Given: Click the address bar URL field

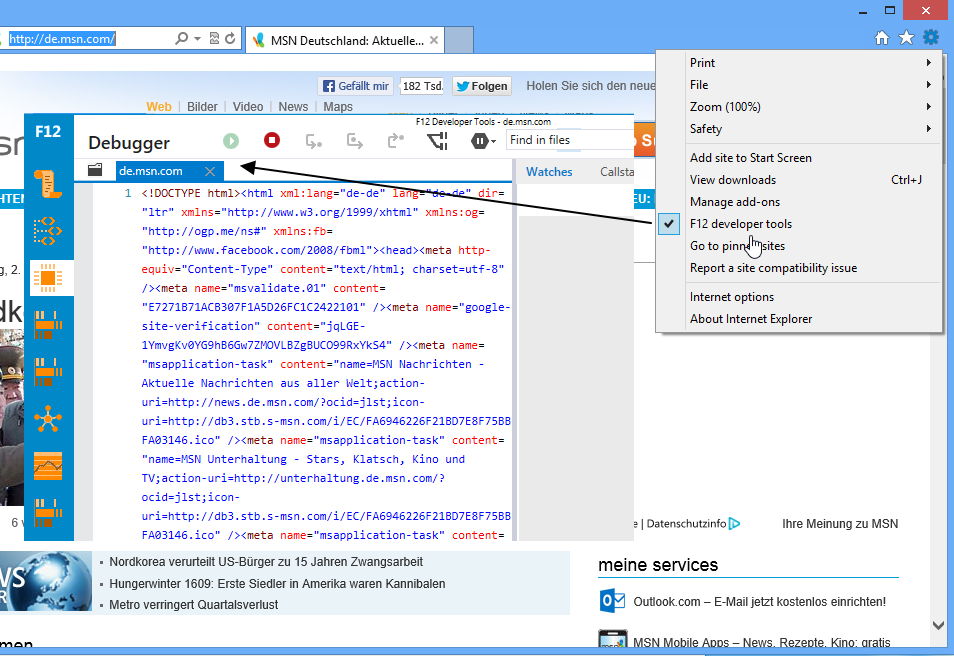Looking at the screenshot, I should [x=85, y=39].
